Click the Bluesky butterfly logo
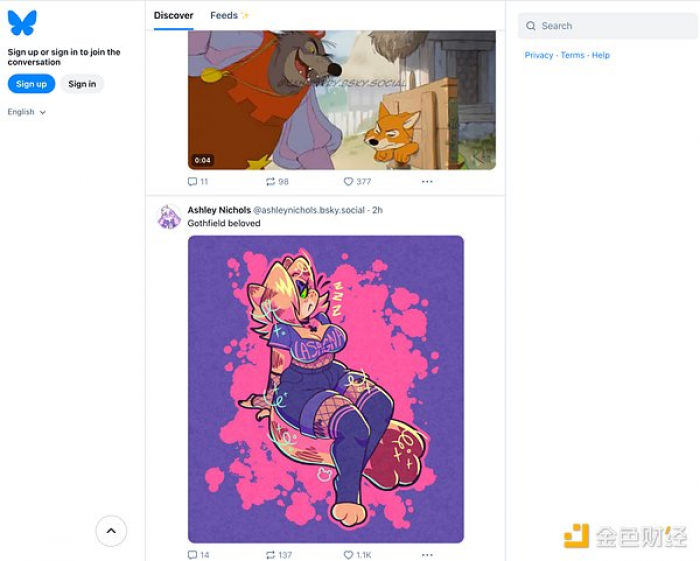 [22, 22]
